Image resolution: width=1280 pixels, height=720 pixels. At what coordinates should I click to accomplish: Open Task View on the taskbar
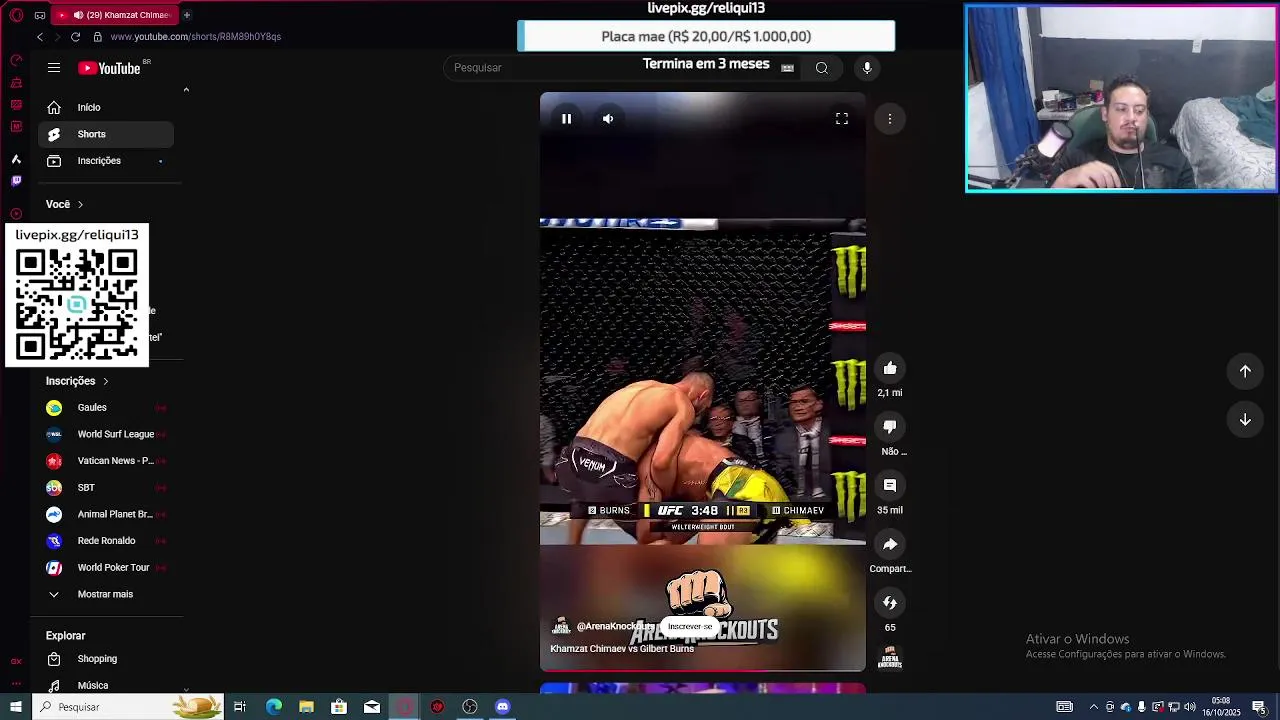(240, 707)
